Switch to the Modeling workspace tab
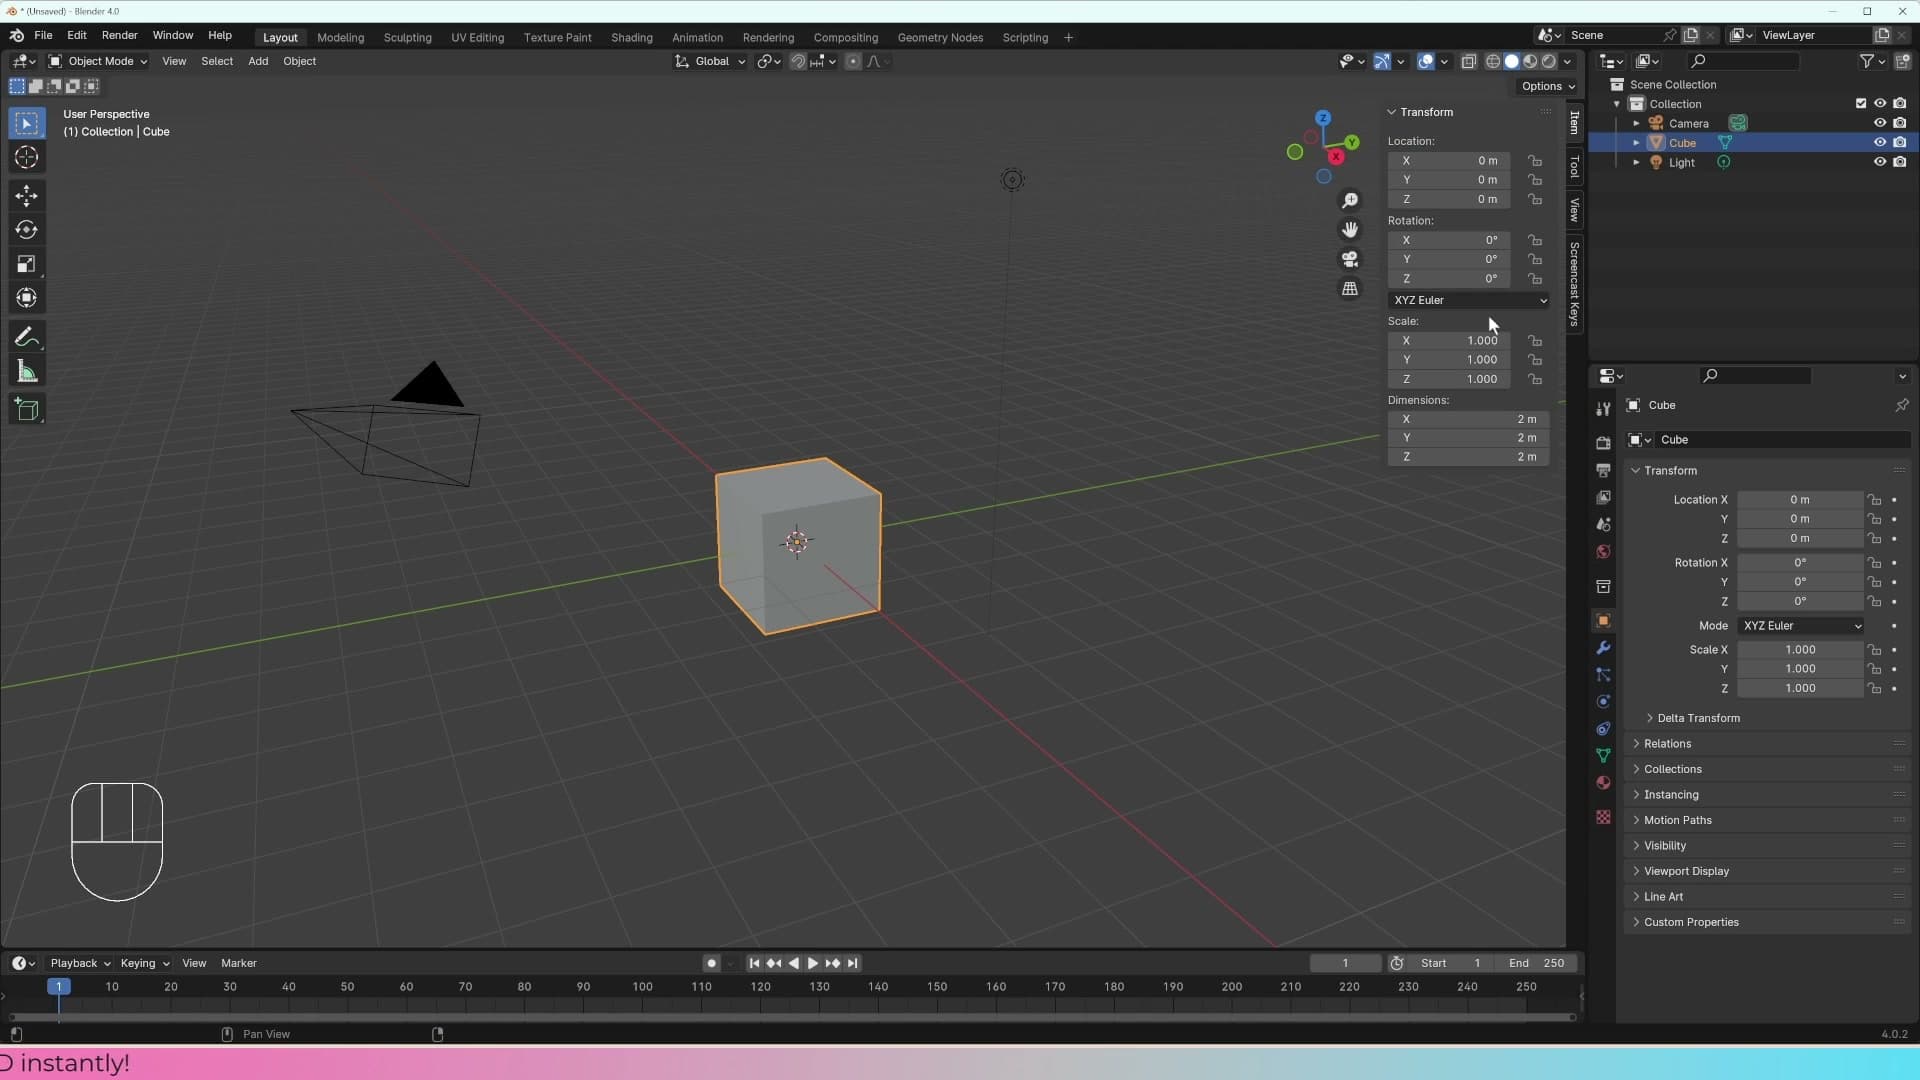The image size is (1920, 1080). (340, 38)
